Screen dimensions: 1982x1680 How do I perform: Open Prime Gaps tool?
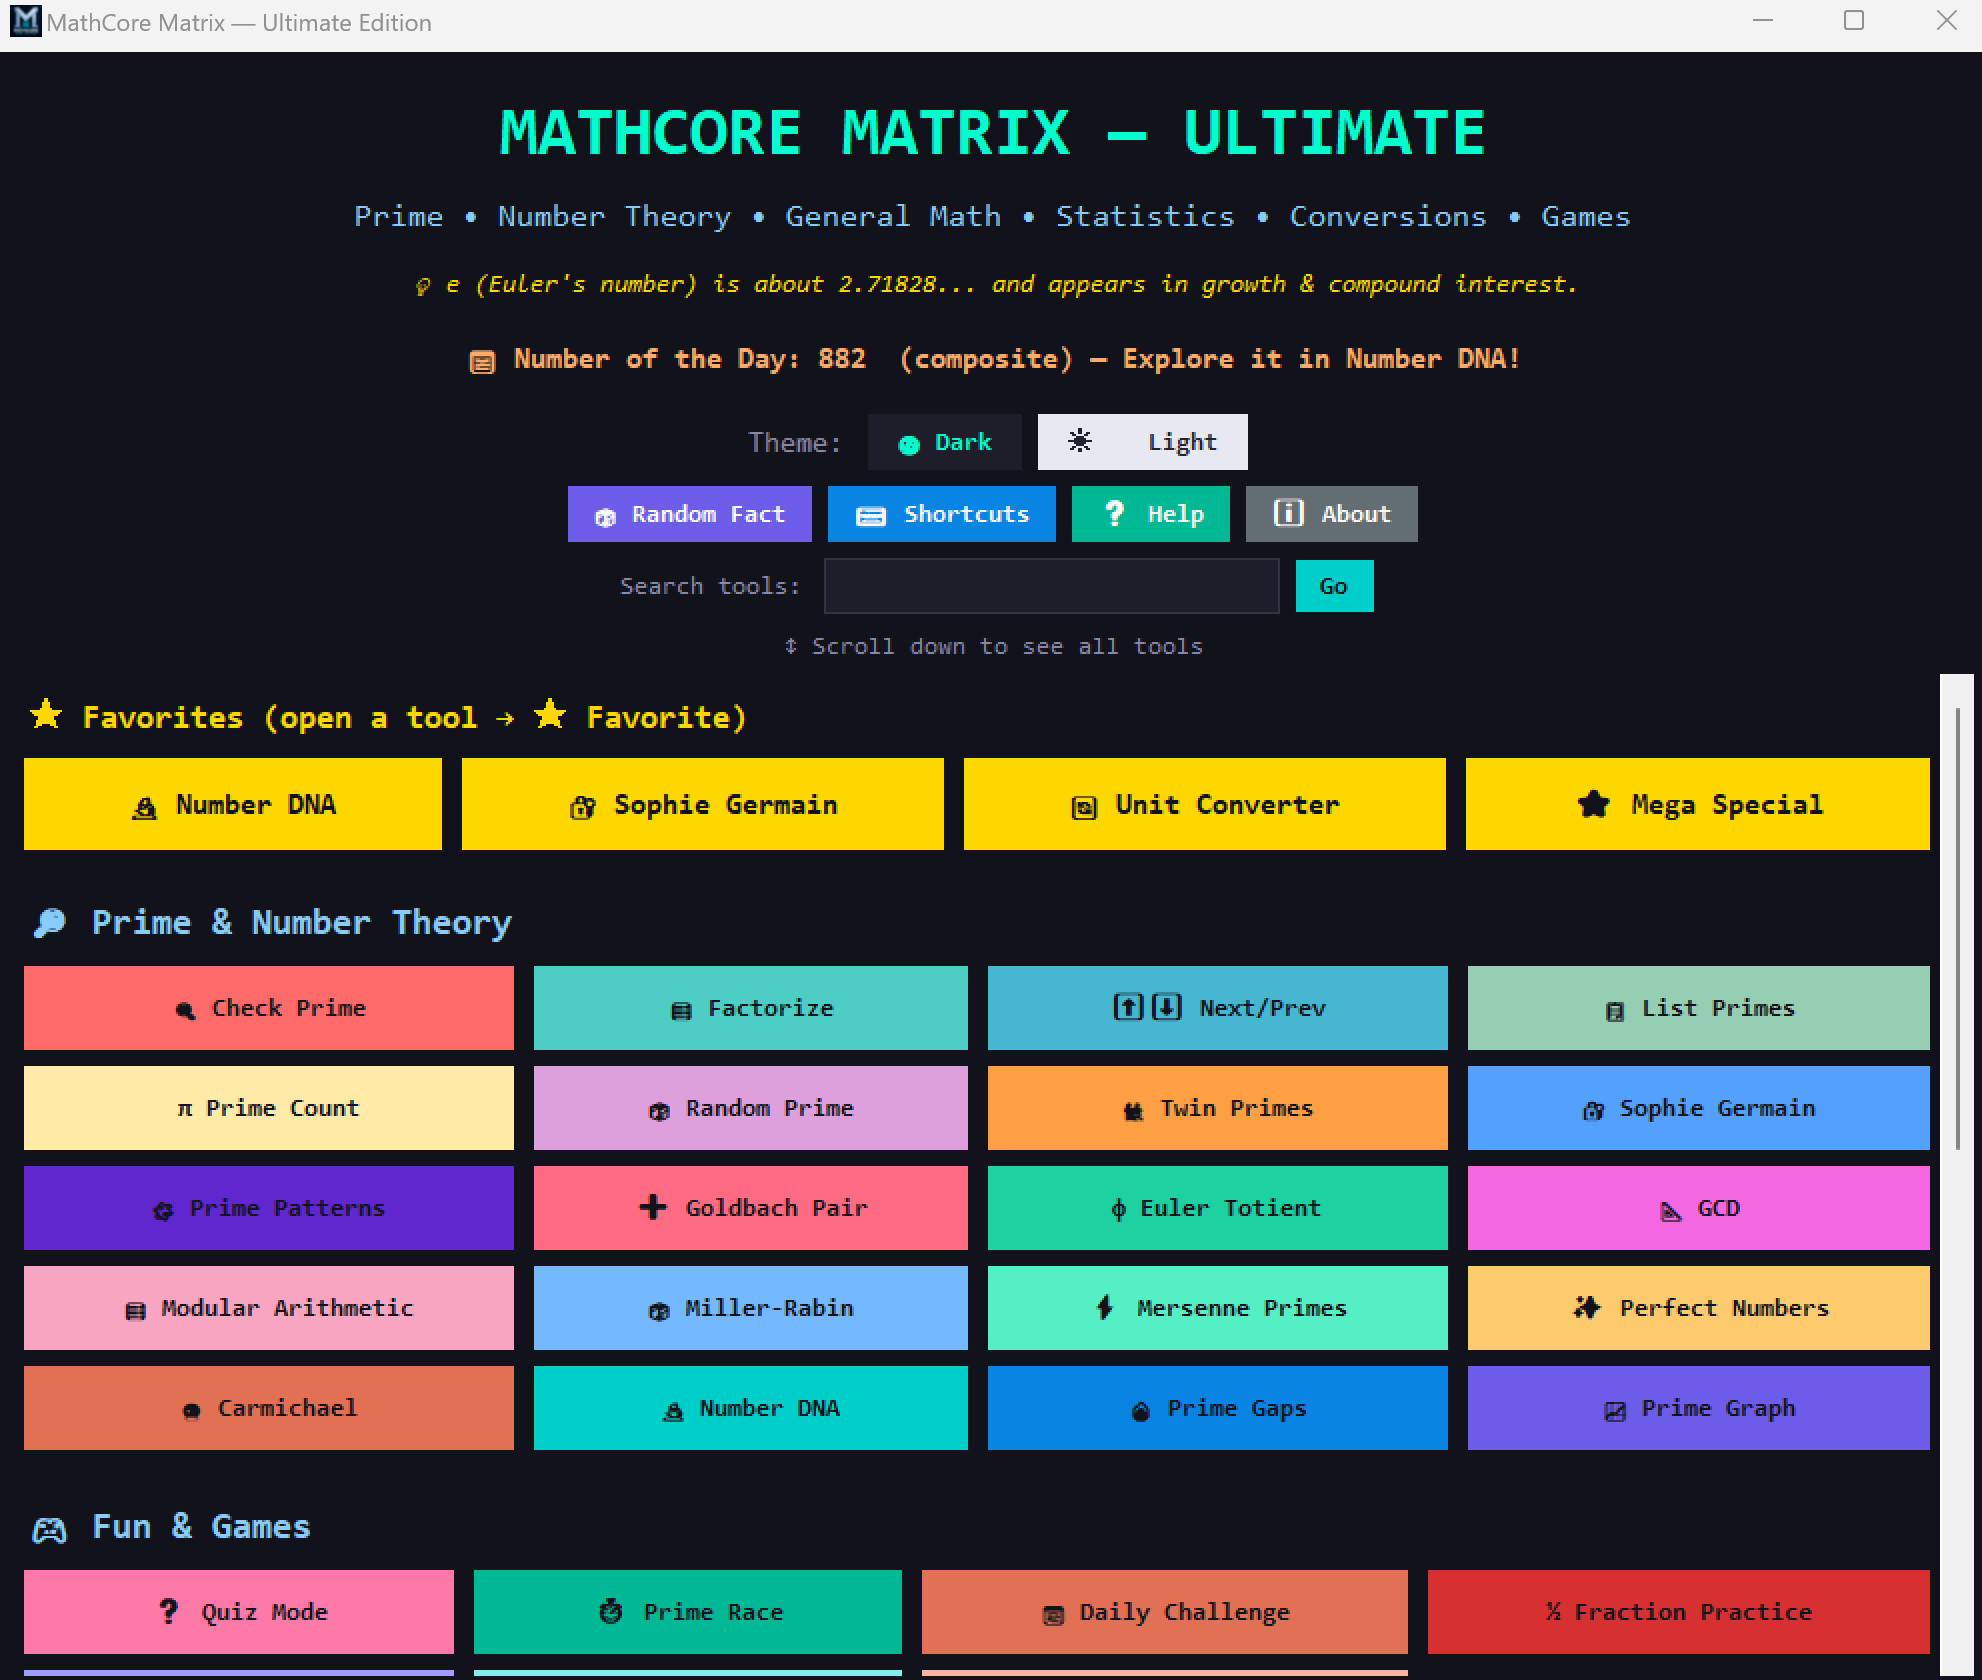coord(1217,1408)
